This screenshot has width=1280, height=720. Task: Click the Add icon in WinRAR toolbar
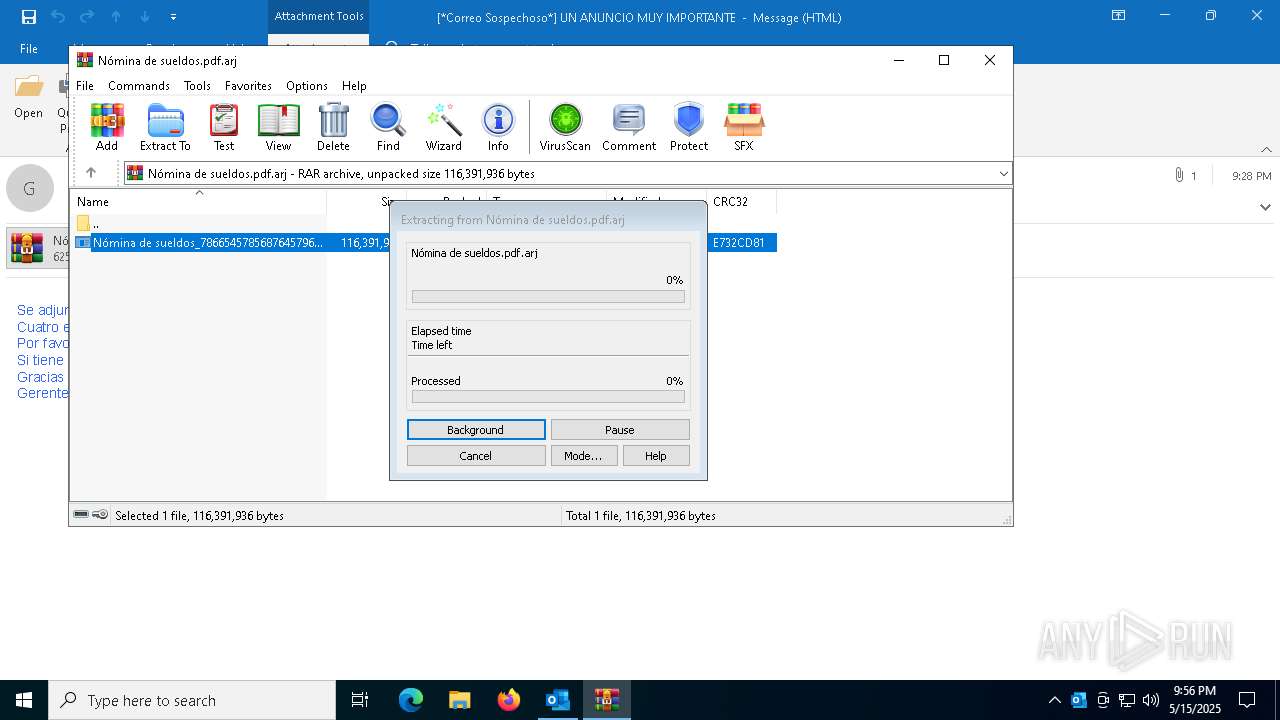point(107,127)
